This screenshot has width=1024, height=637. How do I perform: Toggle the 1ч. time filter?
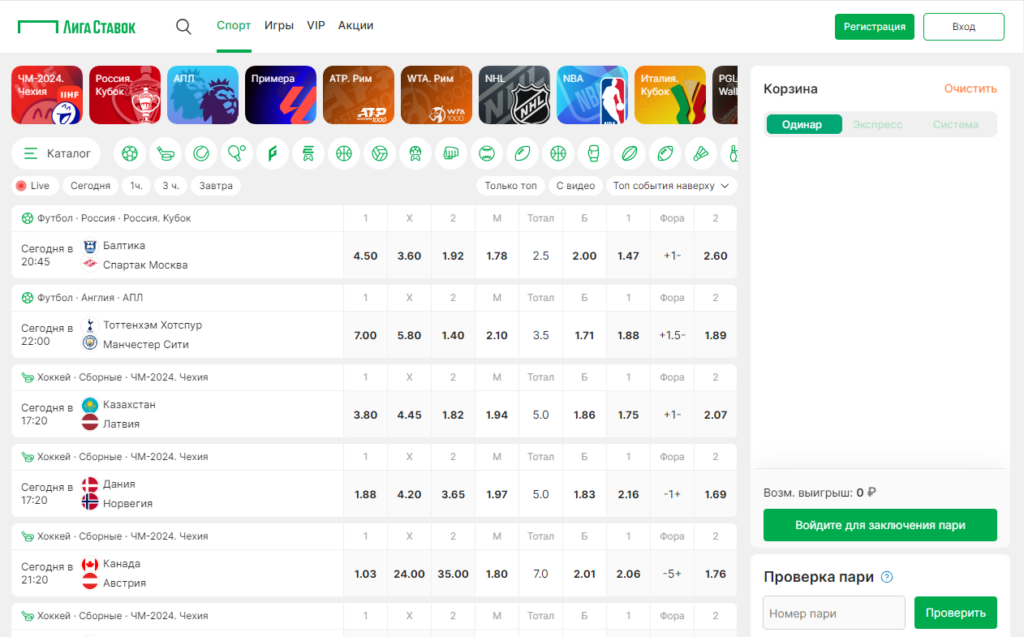point(136,186)
